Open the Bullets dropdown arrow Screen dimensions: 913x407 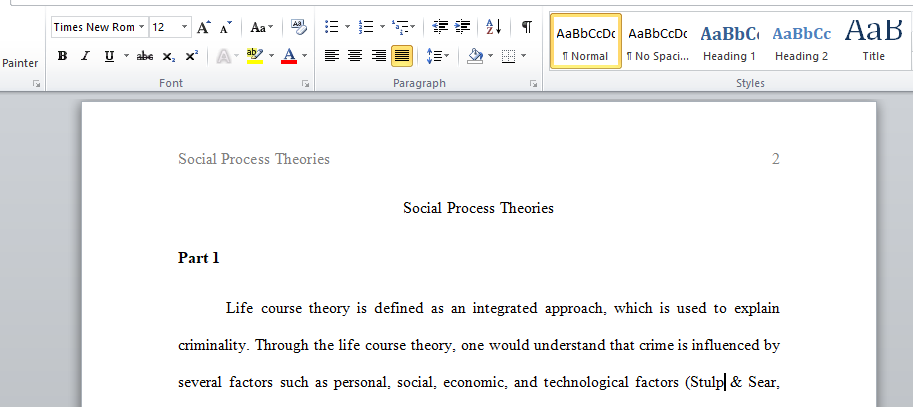click(348, 27)
